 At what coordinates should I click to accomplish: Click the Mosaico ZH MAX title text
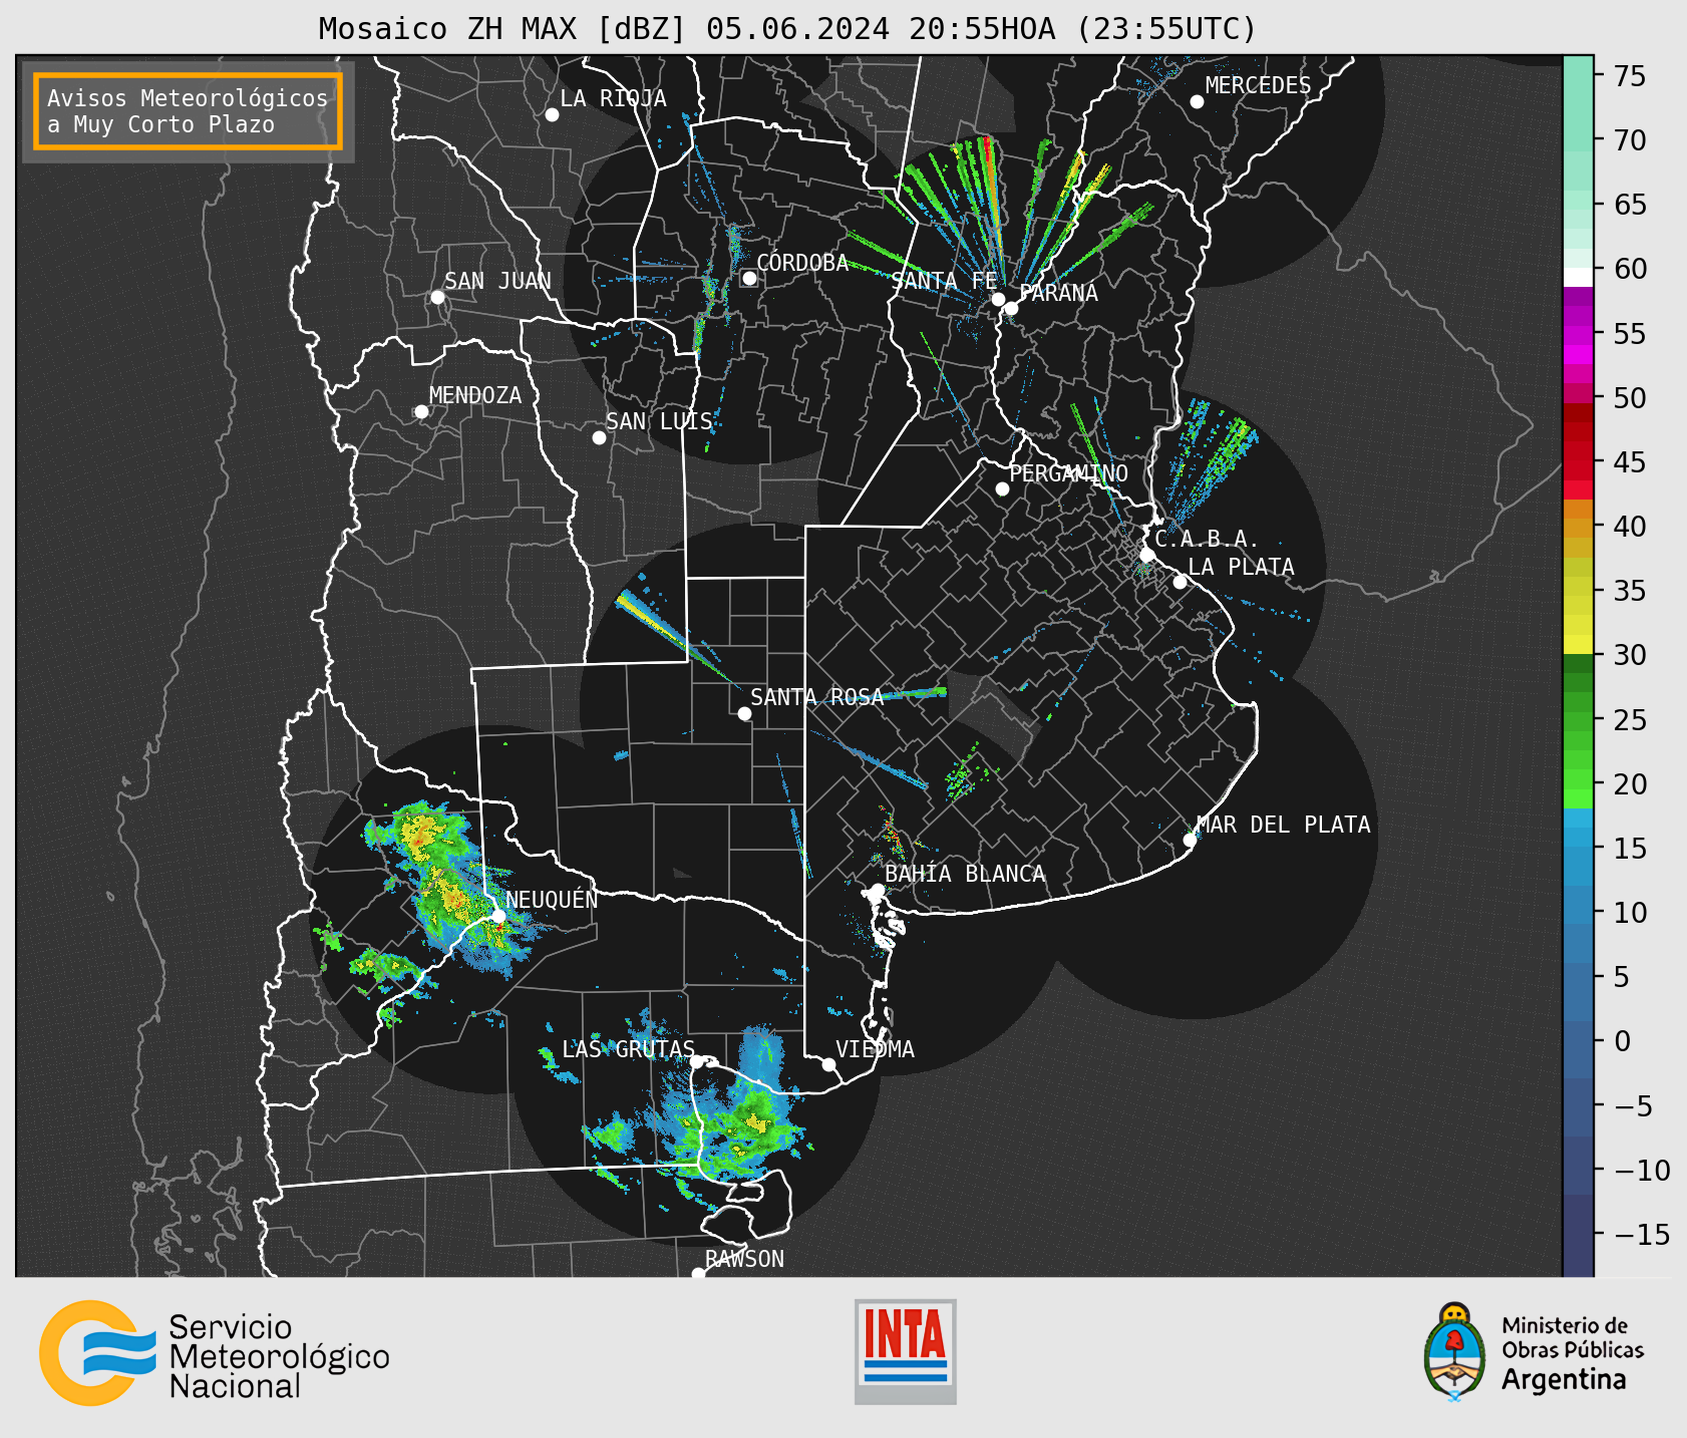pyautogui.click(x=787, y=28)
